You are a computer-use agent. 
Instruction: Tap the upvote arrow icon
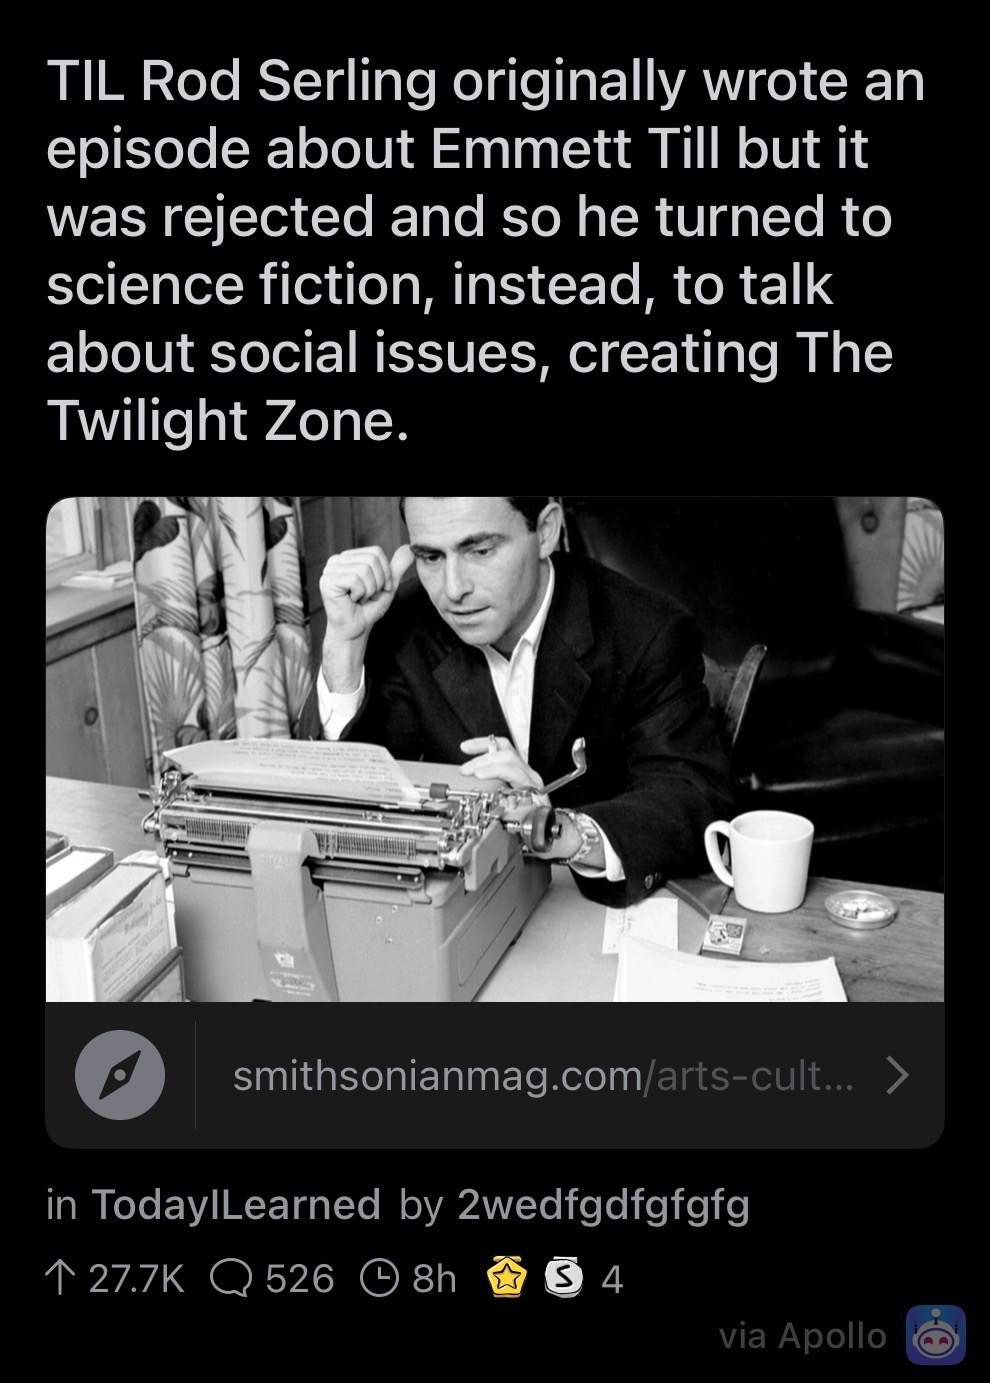click(61, 1278)
